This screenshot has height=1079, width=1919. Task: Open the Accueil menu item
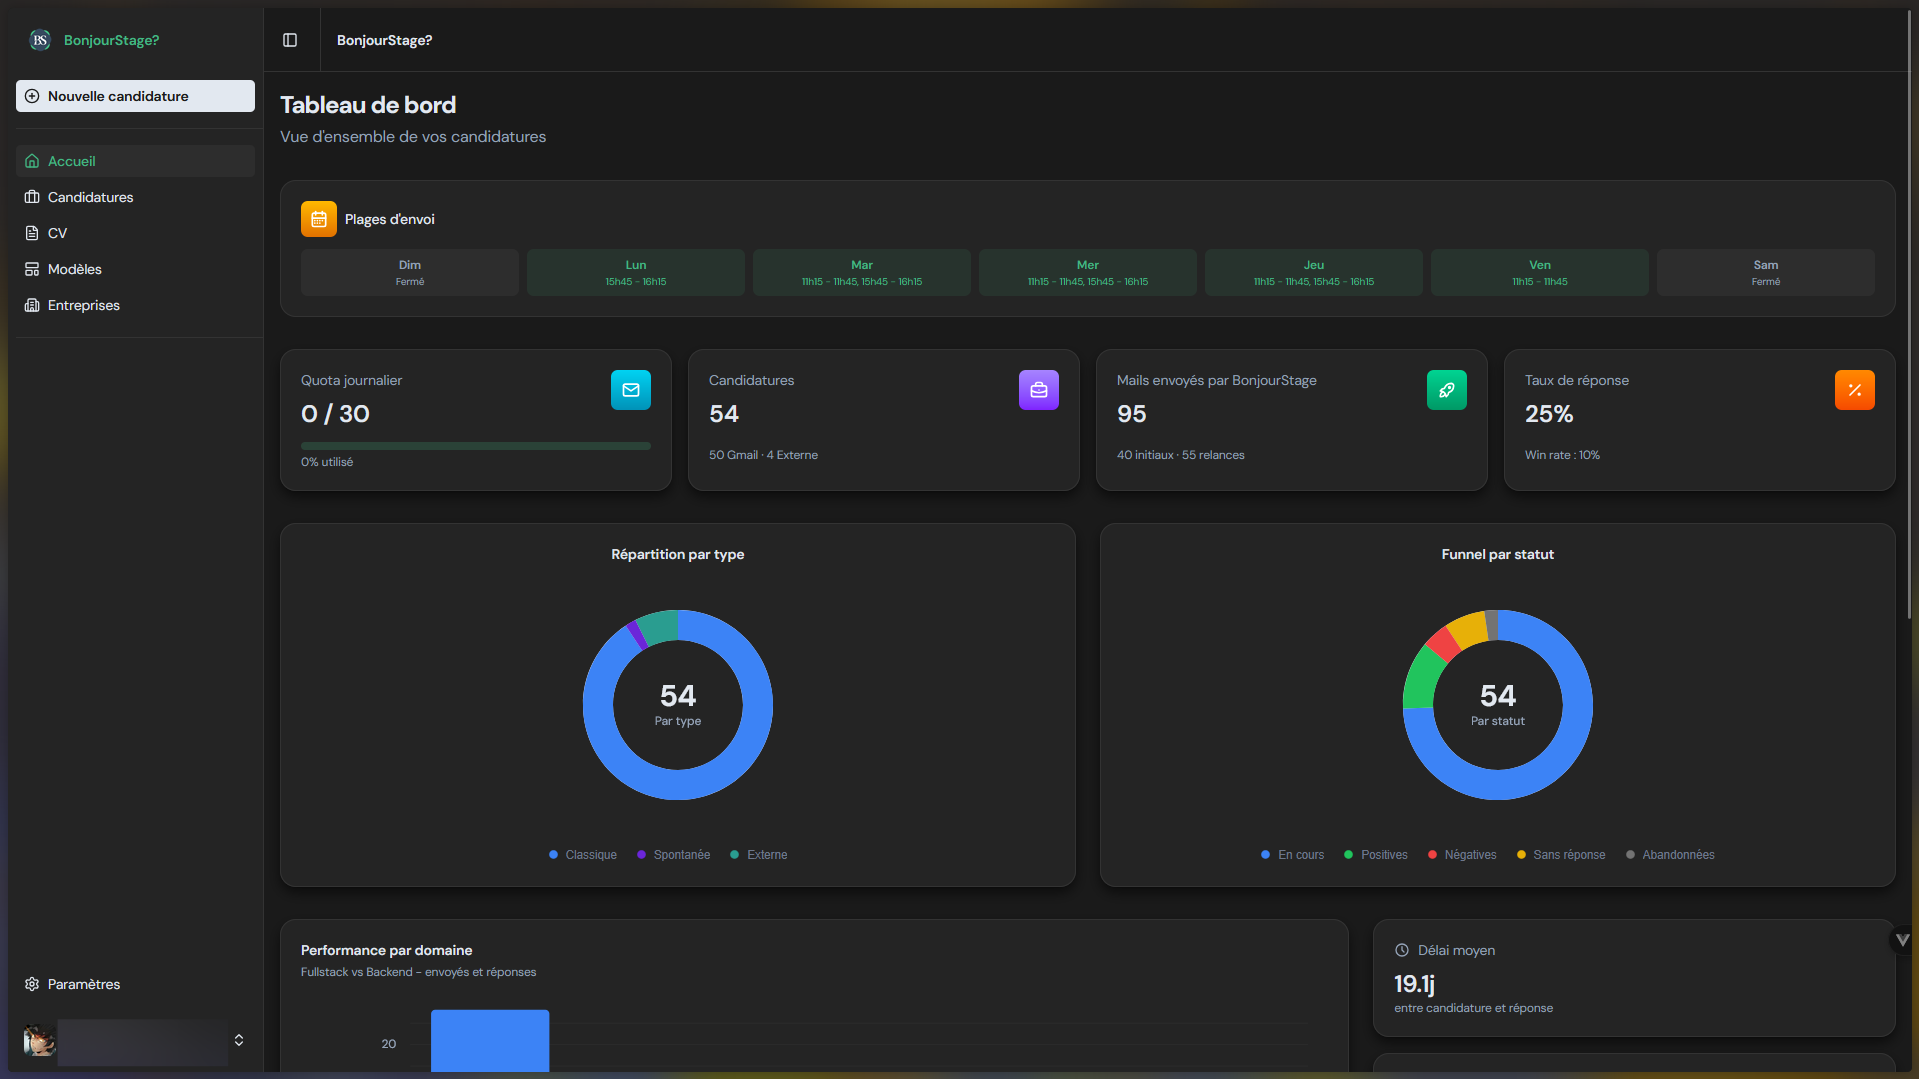click(x=72, y=161)
